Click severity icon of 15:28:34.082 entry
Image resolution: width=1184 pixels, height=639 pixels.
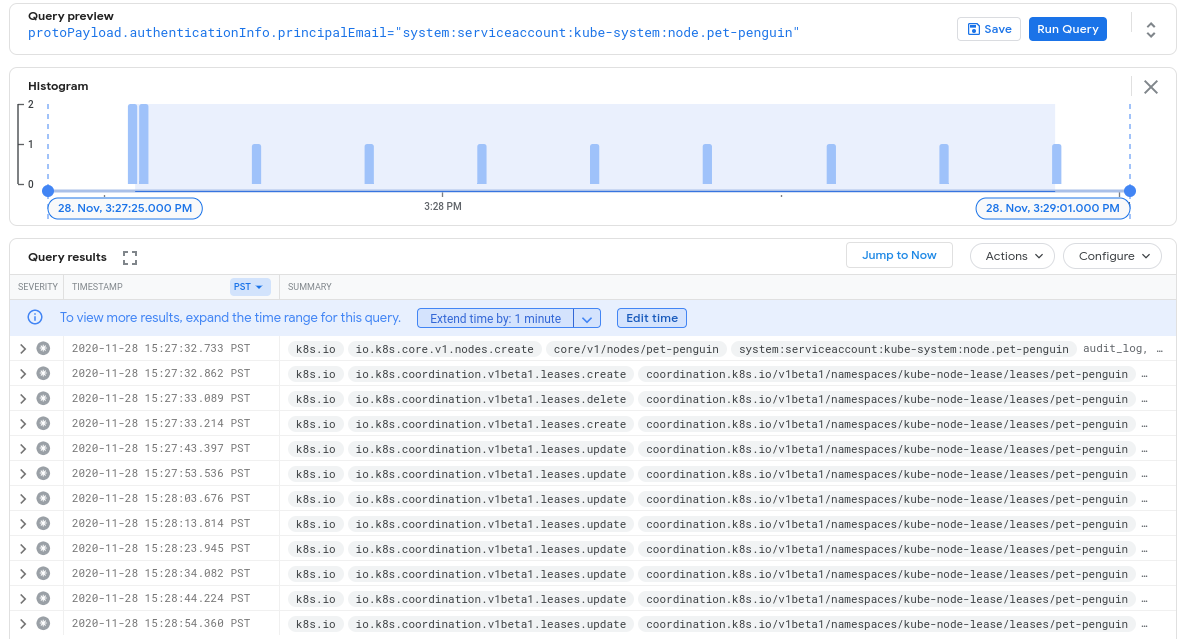point(44,573)
